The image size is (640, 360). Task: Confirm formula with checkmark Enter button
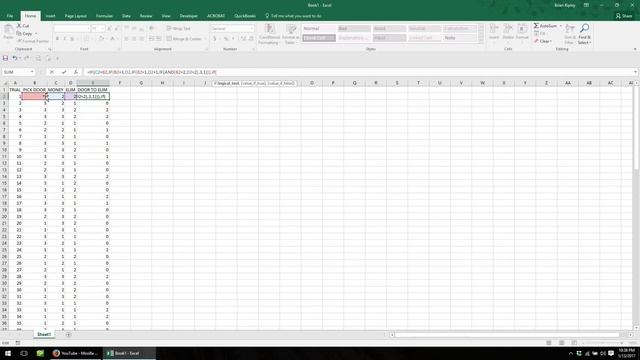pyautogui.click(x=64, y=72)
